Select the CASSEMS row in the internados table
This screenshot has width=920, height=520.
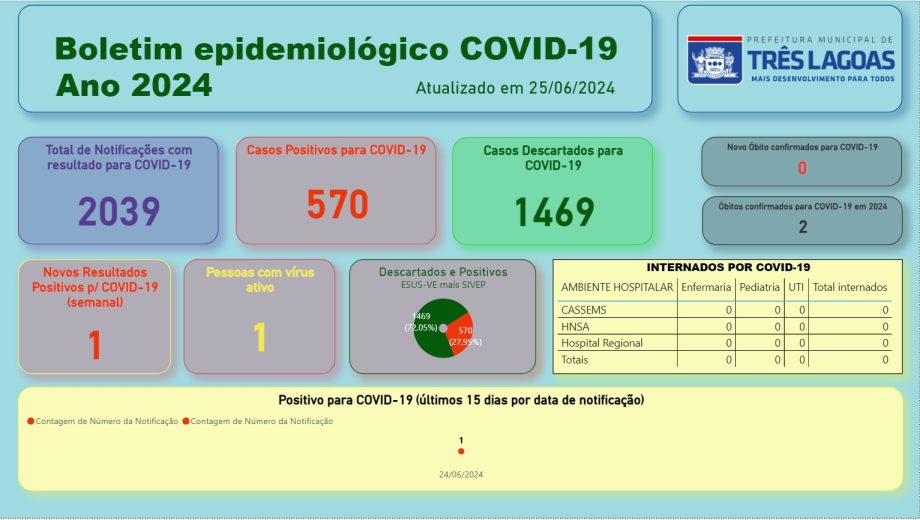coord(725,310)
